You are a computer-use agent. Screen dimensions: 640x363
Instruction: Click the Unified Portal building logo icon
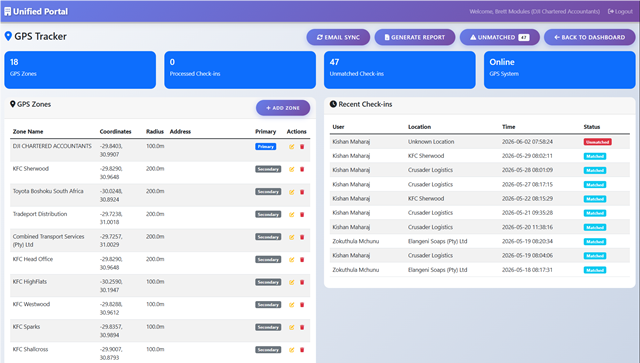pos(7,11)
